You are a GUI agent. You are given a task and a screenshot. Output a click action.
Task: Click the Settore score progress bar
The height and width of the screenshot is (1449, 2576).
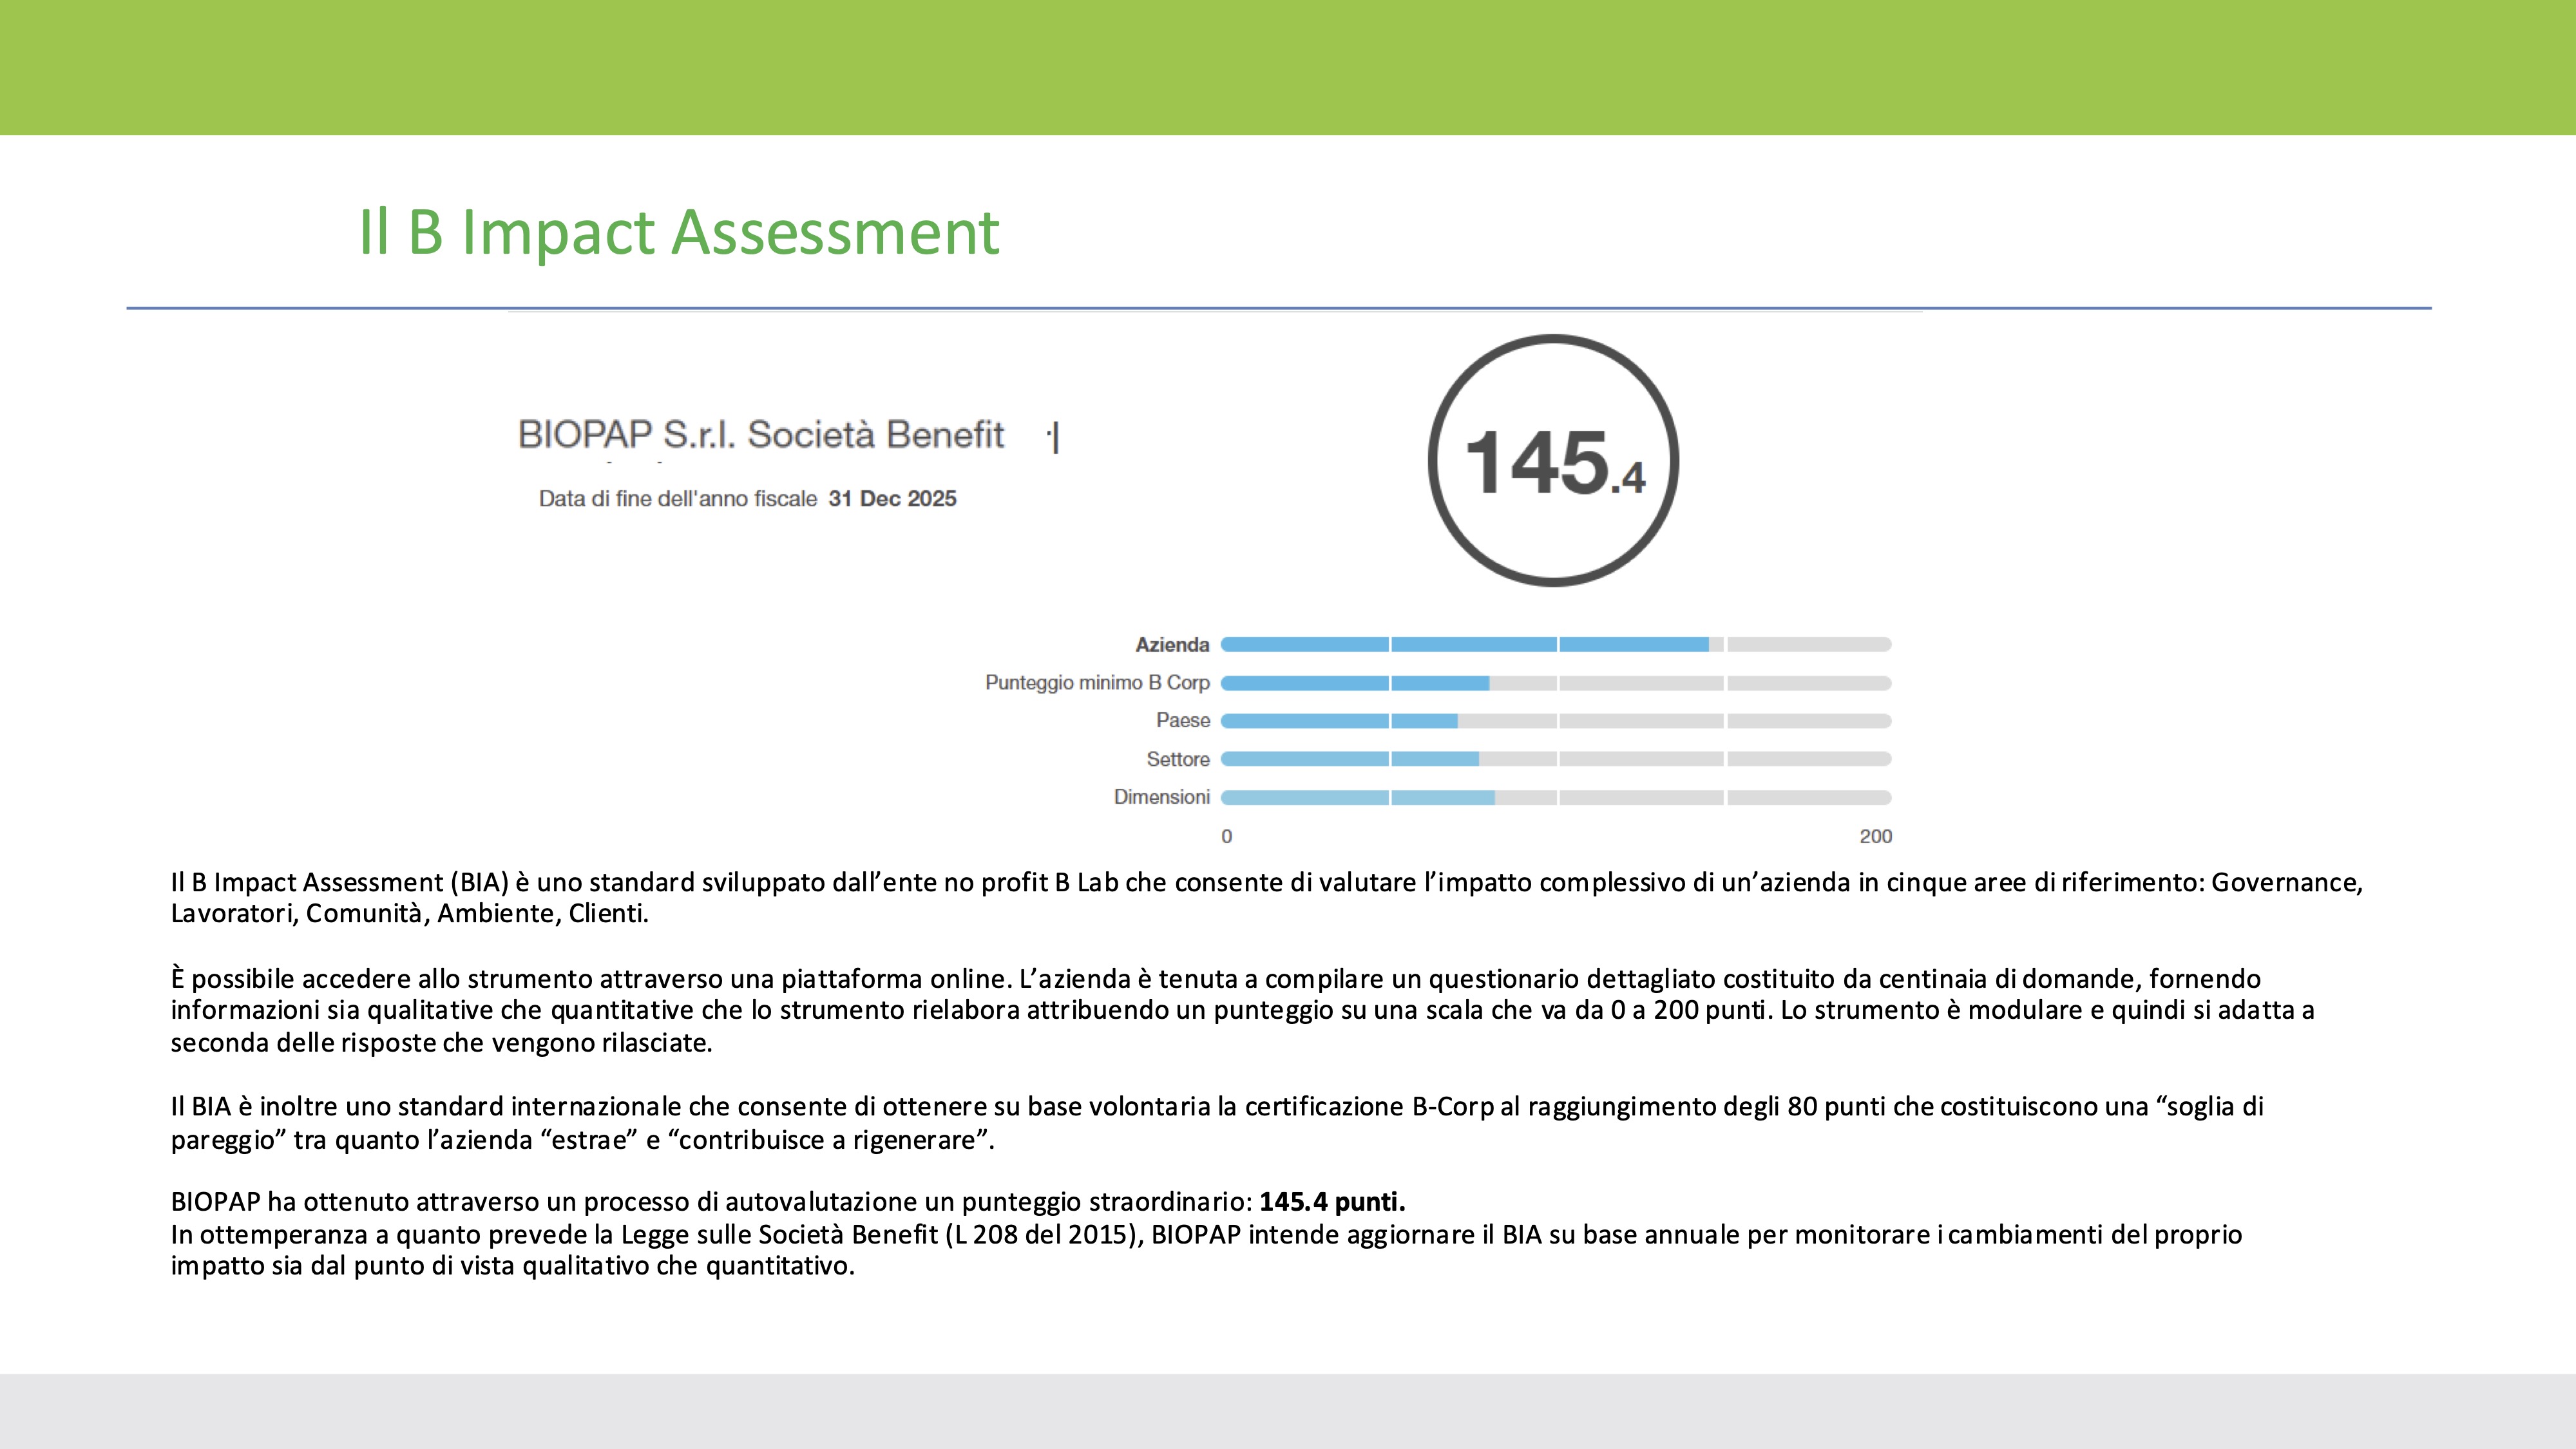[1556, 759]
